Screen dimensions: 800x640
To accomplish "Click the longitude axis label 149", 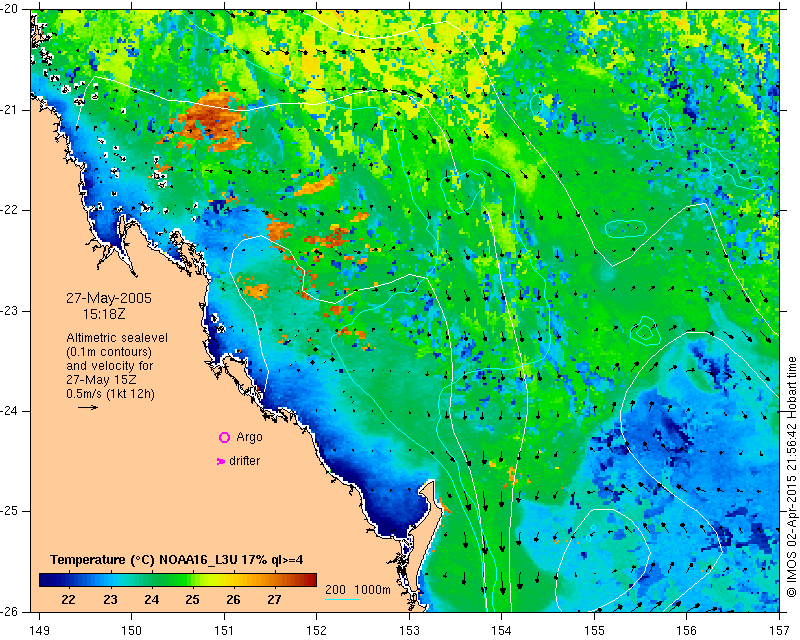I will click(x=40, y=631).
